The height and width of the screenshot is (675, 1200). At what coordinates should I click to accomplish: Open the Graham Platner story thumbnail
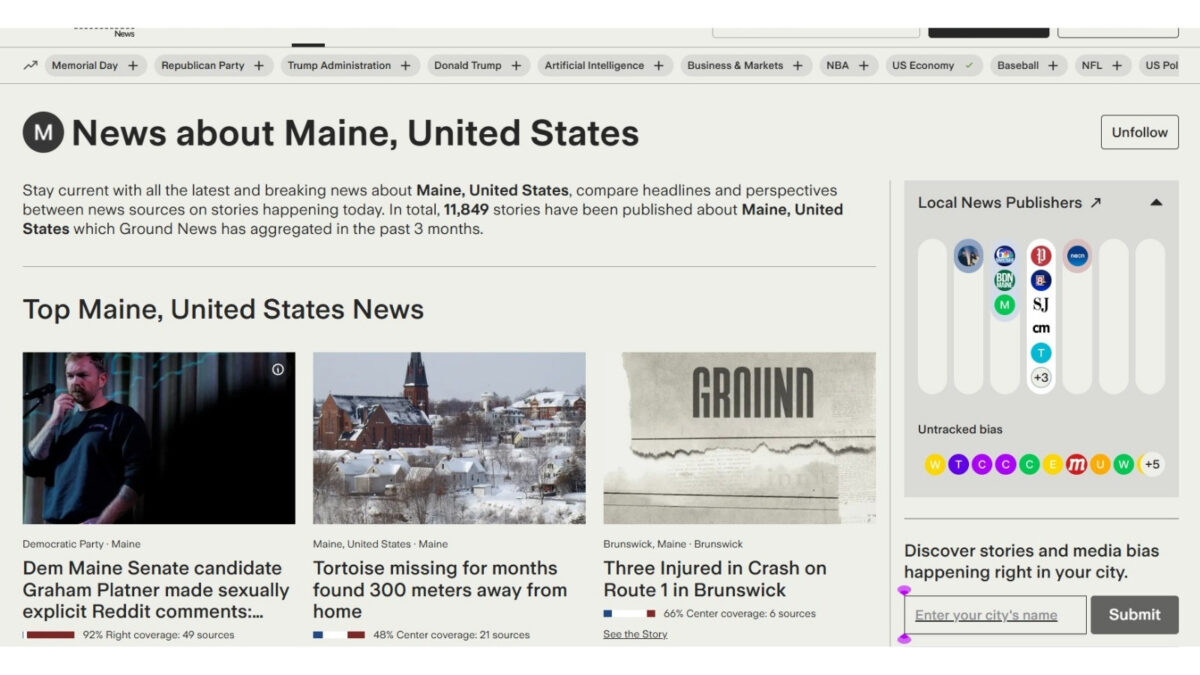click(159, 438)
